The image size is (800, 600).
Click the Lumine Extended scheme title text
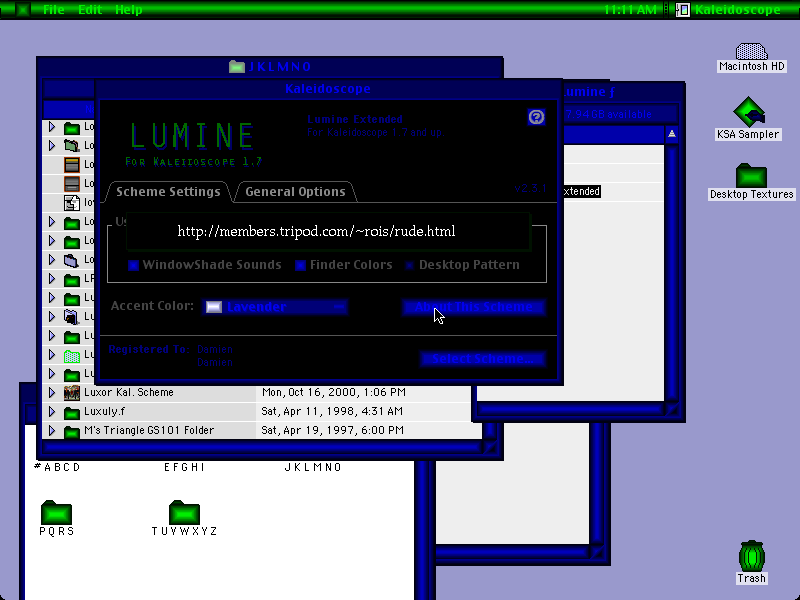pos(355,119)
